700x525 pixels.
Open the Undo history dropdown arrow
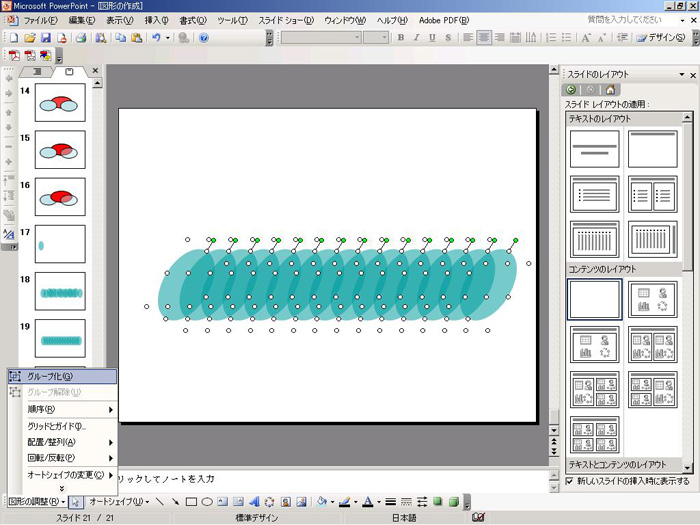(168, 38)
